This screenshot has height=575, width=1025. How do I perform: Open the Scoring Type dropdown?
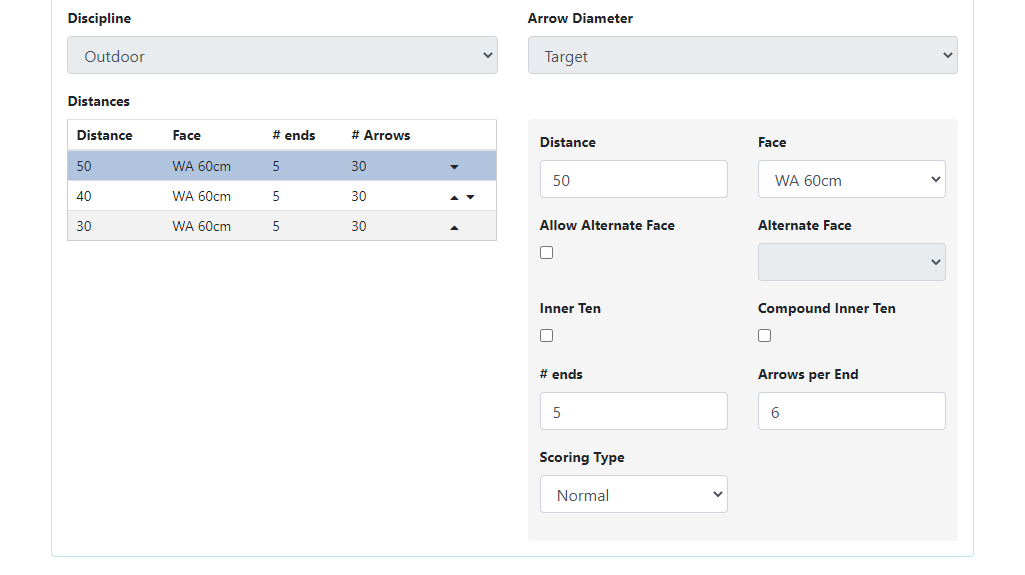click(633, 494)
